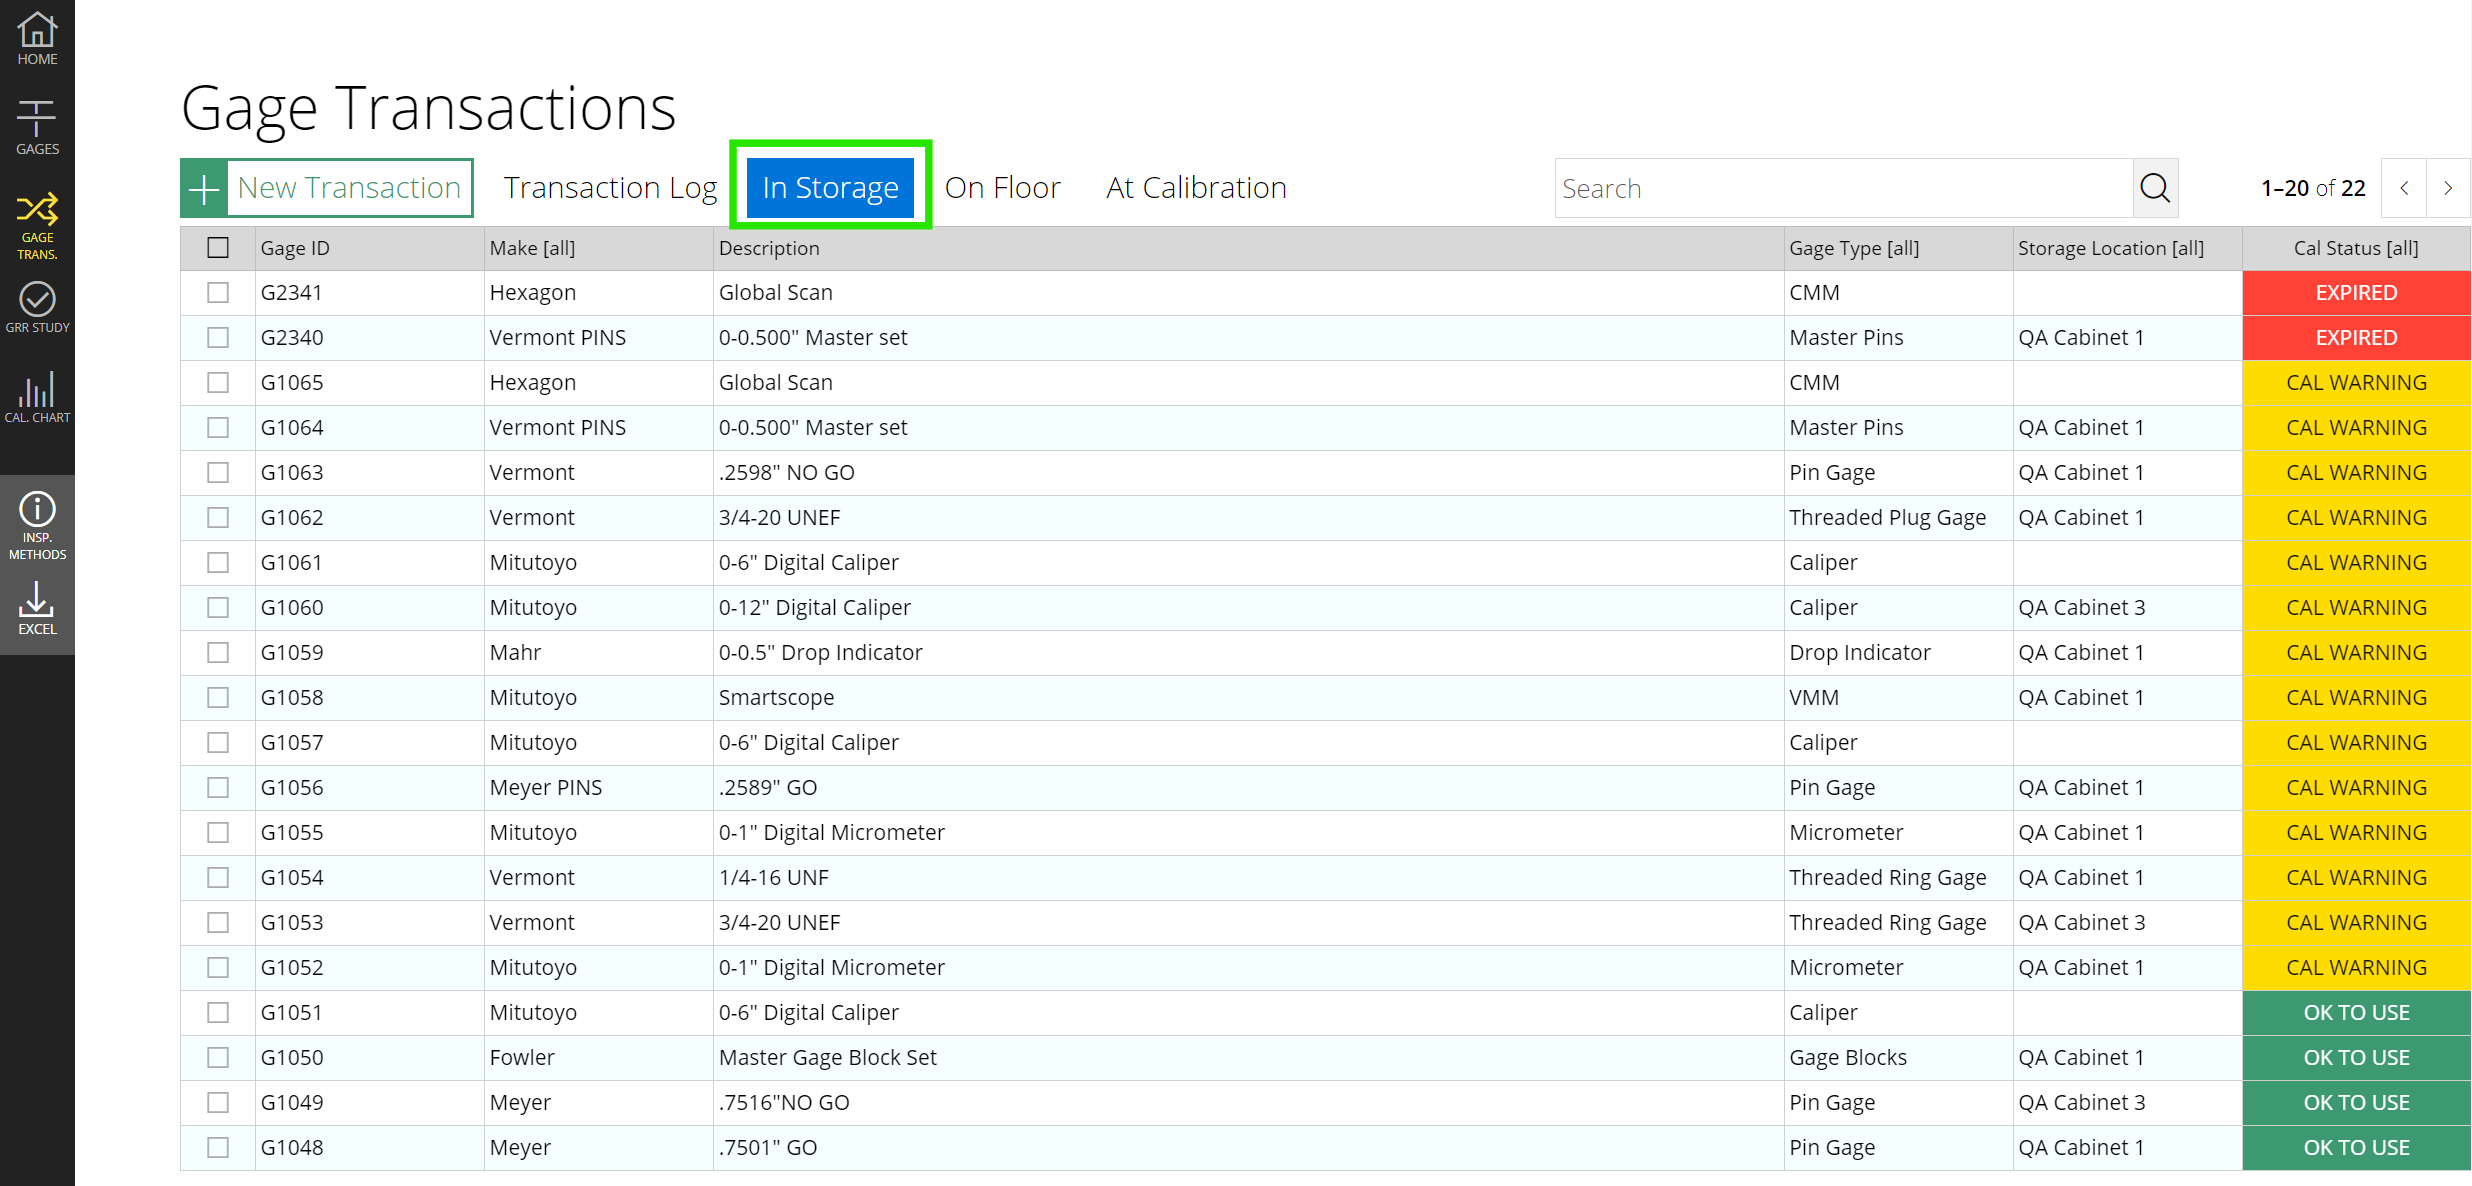2472x1186 pixels.
Task: Open the Cal Status [all] filter
Action: 2356,248
